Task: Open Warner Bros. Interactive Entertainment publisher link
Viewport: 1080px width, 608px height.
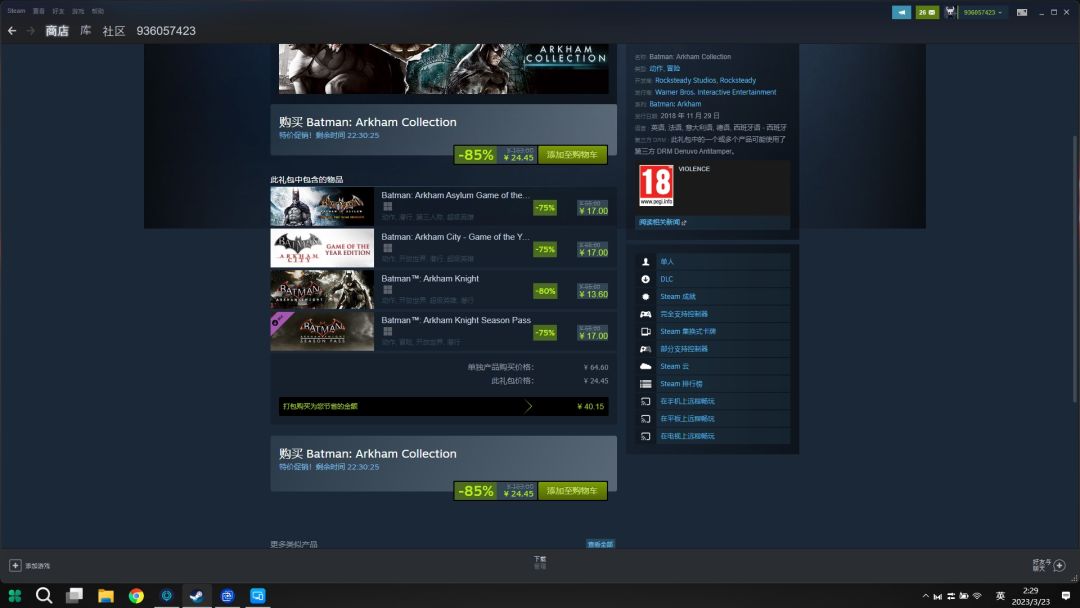Action: click(x=715, y=92)
